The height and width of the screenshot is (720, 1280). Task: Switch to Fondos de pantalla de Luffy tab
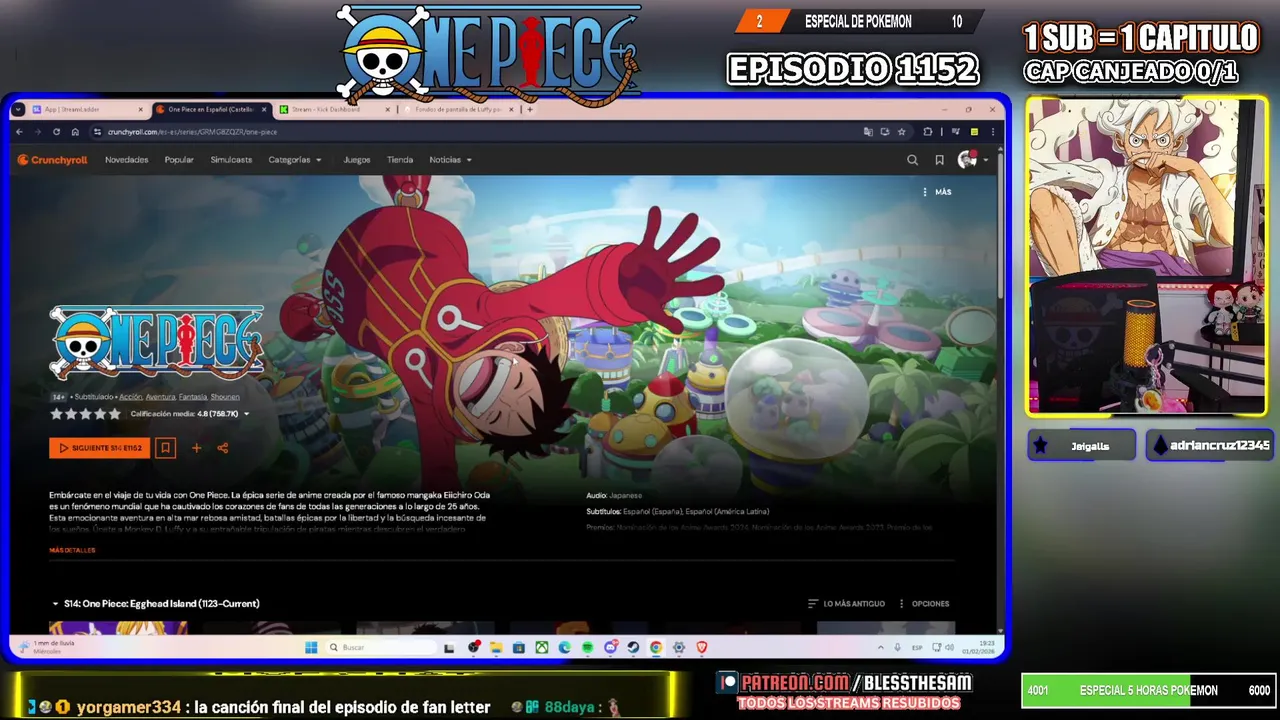[x=459, y=110]
